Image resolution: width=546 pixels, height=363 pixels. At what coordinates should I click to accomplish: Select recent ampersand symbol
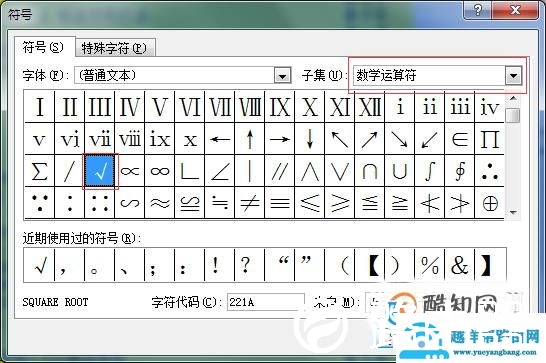pyautogui.click(x=459, y=265)
